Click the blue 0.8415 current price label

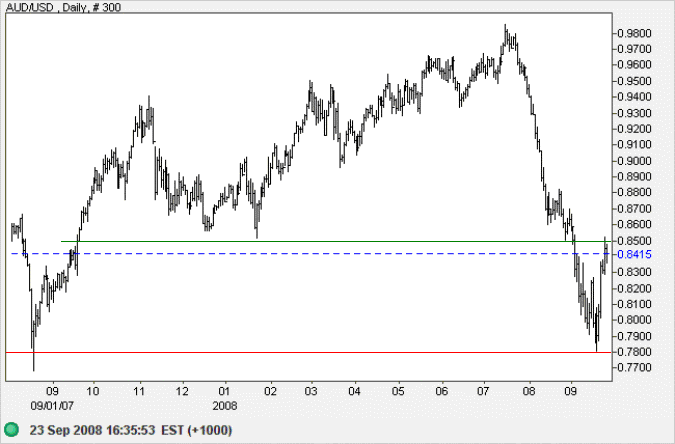[634, 255]
